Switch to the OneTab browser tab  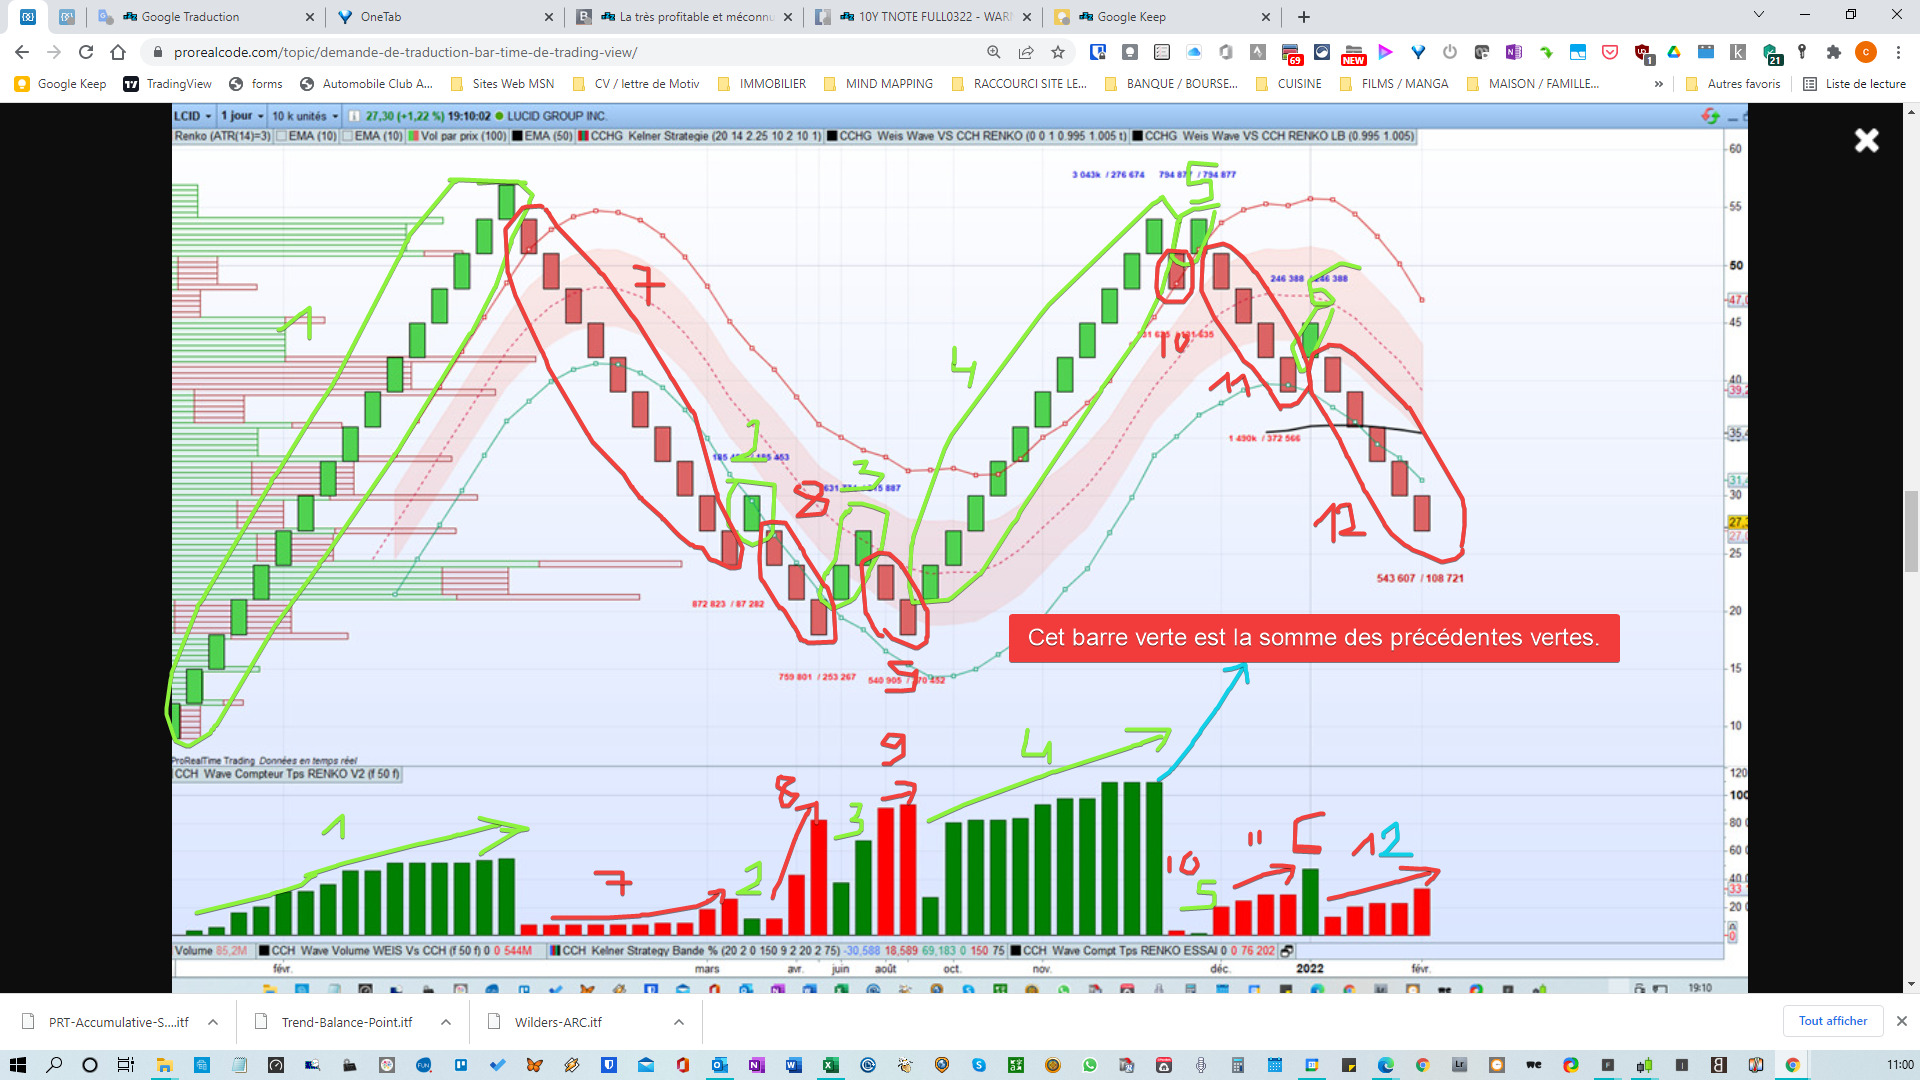click(x=440, y=17)
